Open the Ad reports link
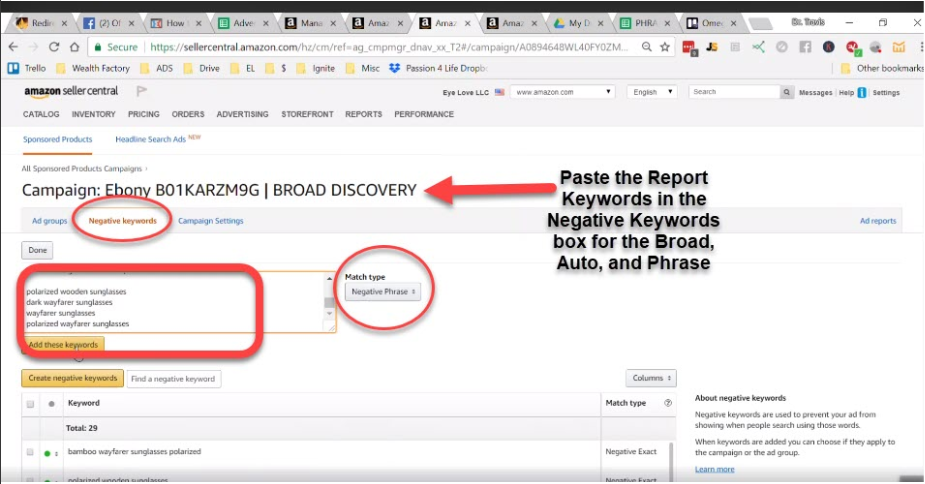The width and height of the screenshot is (925, 484). [x=878, y=221]
